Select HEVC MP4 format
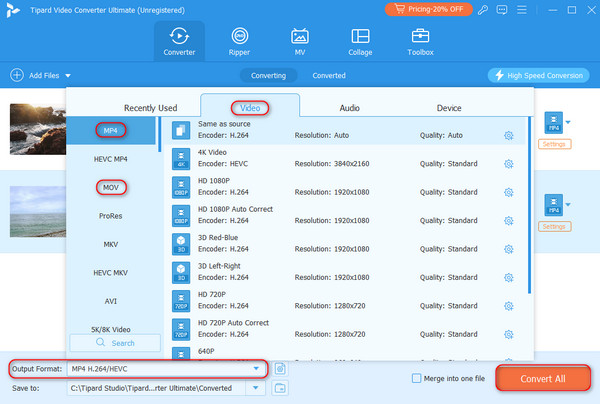The height and width of the screenshot is (404, 600). tap(111, 159)
